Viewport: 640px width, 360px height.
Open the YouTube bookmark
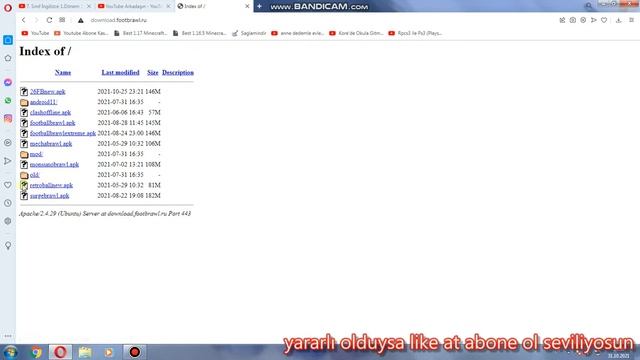coord(36,33)
